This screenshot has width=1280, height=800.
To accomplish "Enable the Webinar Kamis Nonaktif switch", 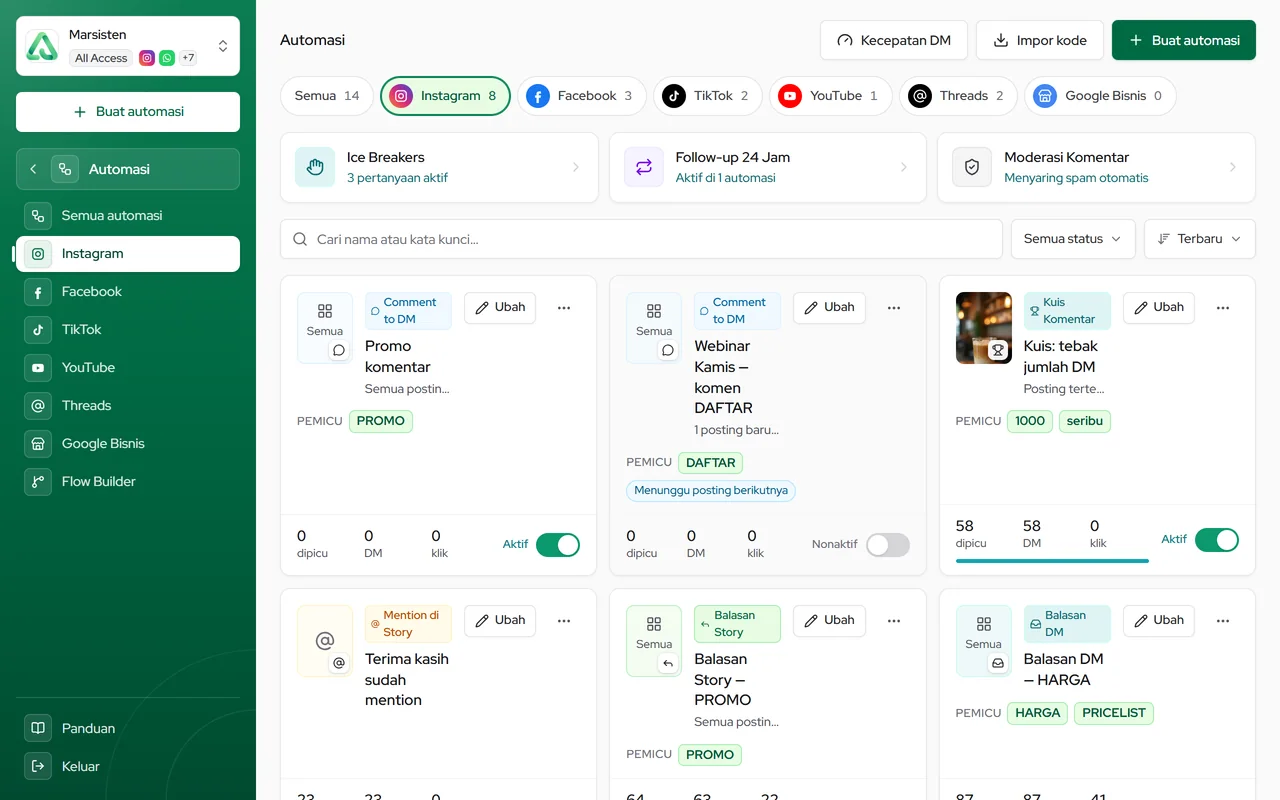I will [x=888, y=545].
